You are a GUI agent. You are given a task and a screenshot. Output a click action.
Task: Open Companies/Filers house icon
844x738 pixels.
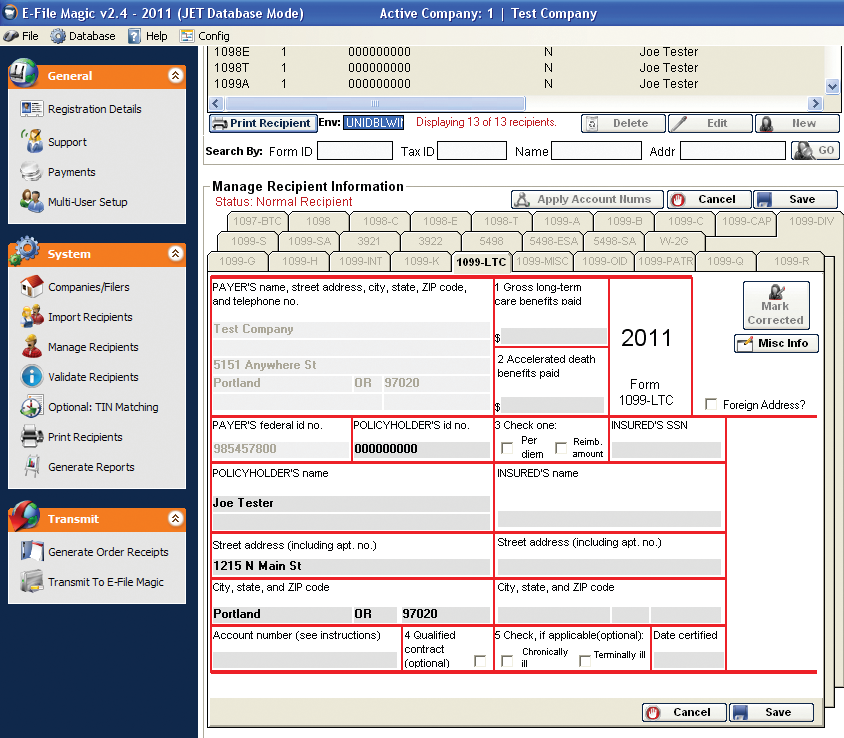coord(31,287)
